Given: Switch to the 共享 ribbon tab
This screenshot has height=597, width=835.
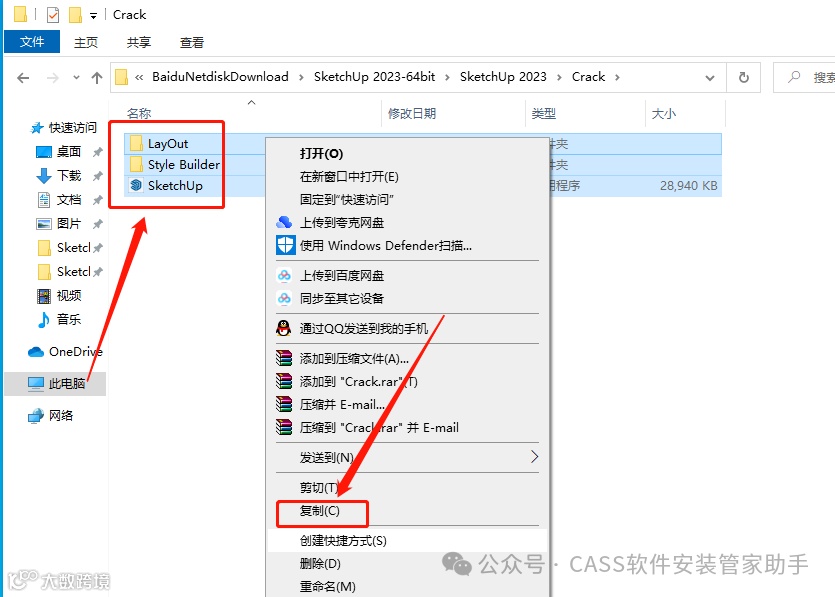Looking at the screenshot, I should point(138,42).
